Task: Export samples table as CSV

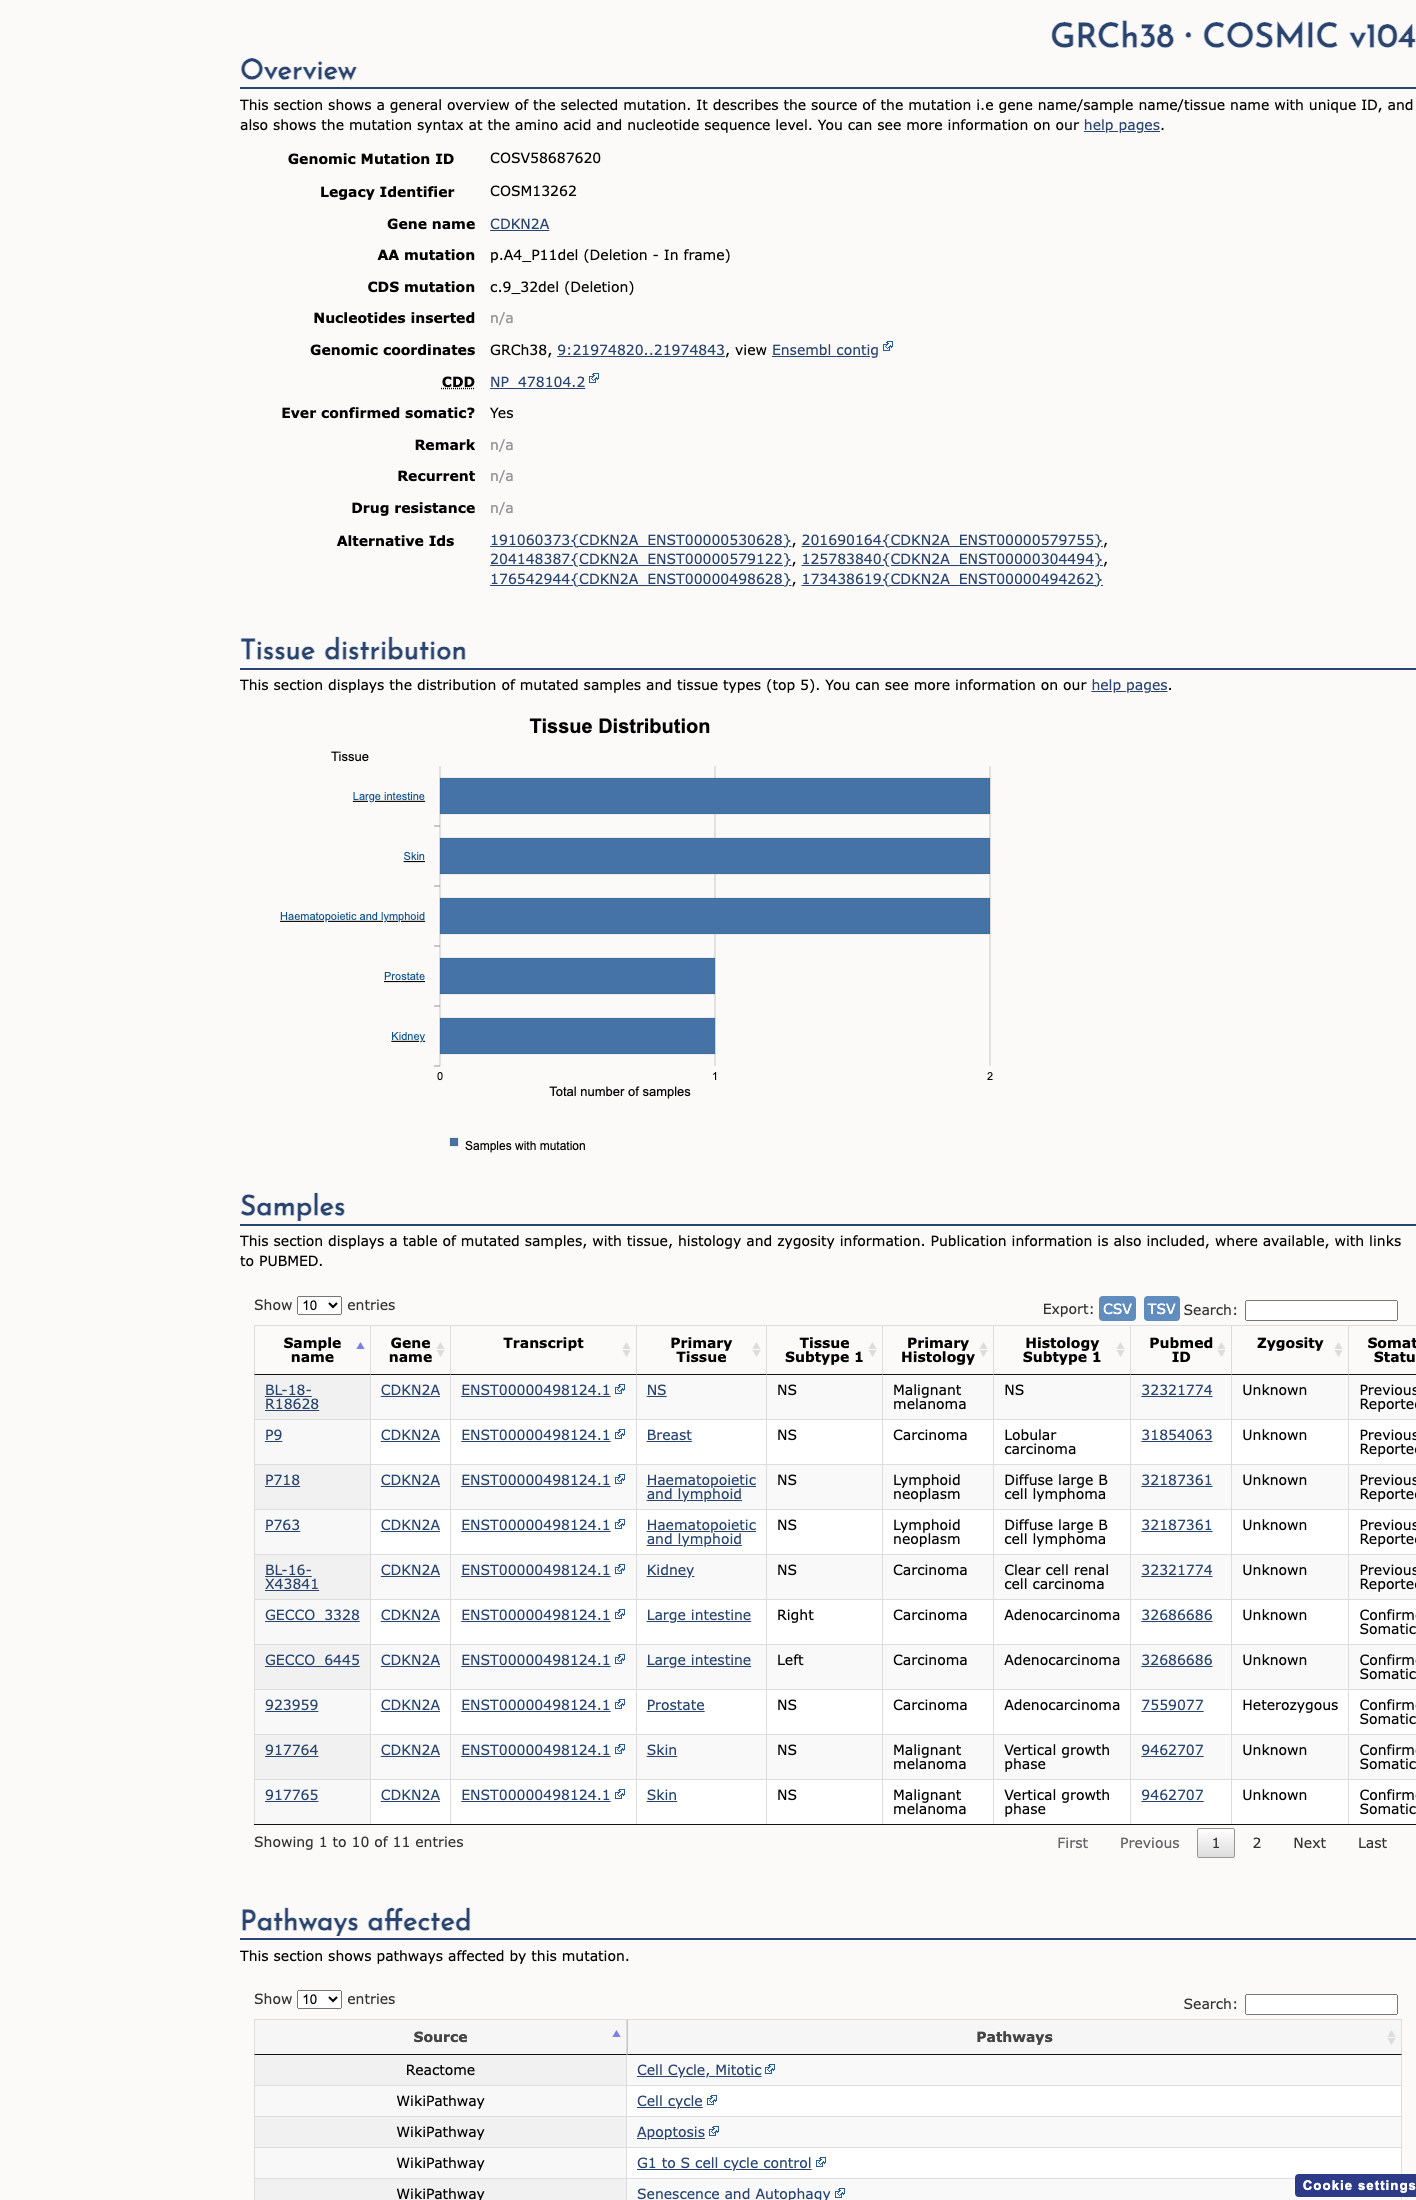Action: coord(1117,1308)
